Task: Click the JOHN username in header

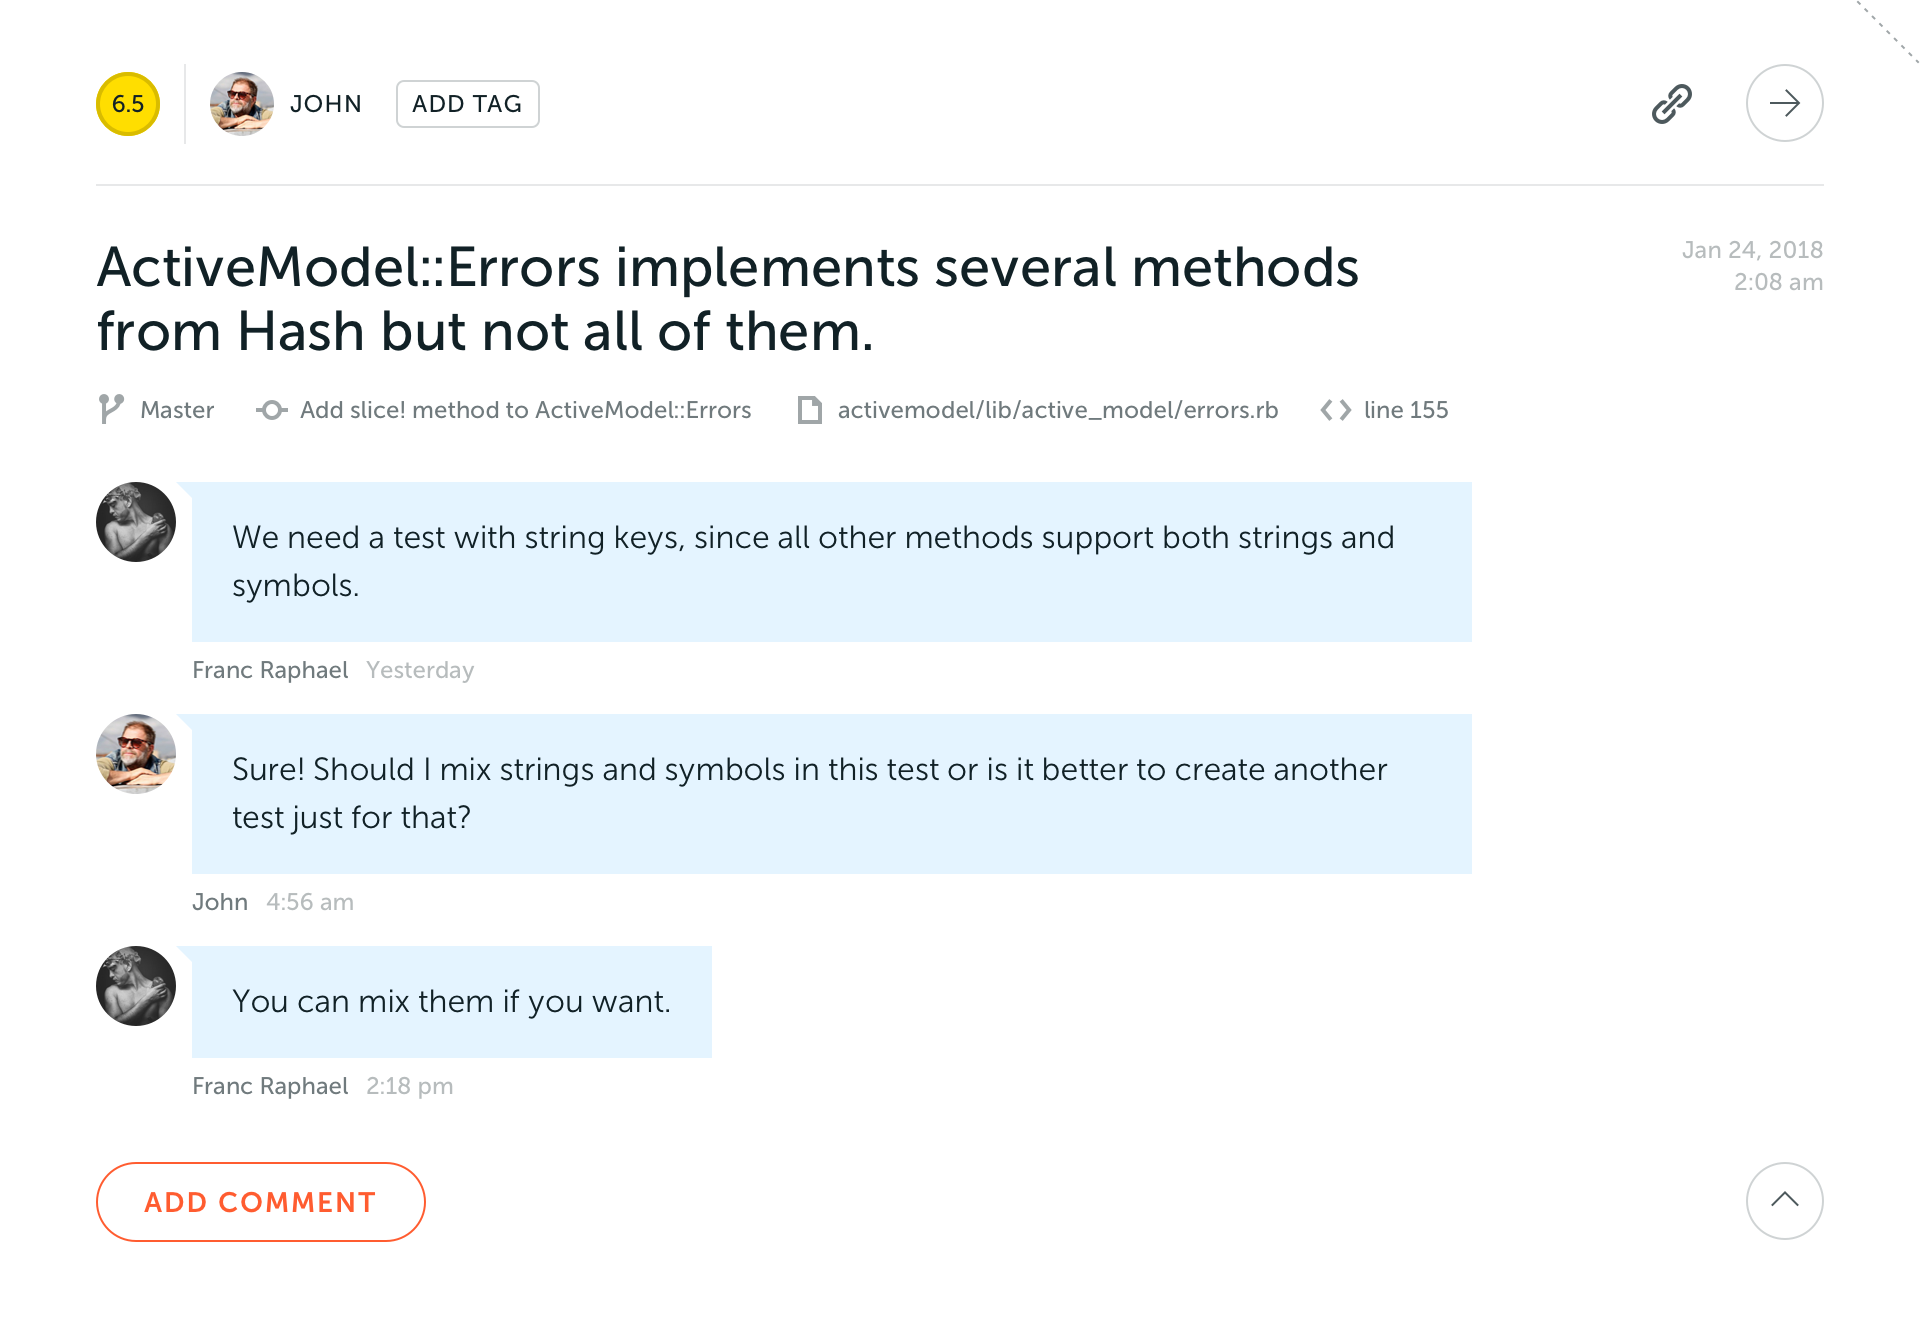Action: (x=326, y=104)
